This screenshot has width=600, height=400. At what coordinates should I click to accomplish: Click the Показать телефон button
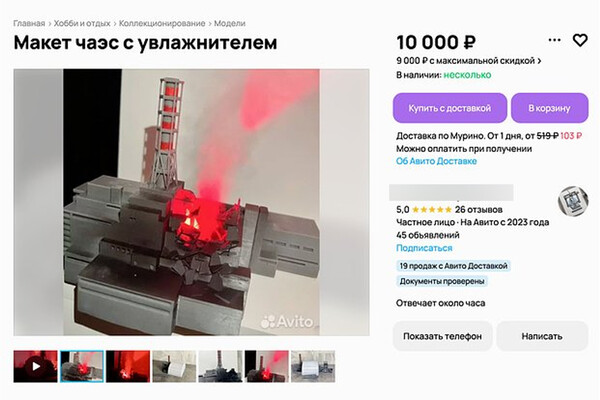coord(442,336)
